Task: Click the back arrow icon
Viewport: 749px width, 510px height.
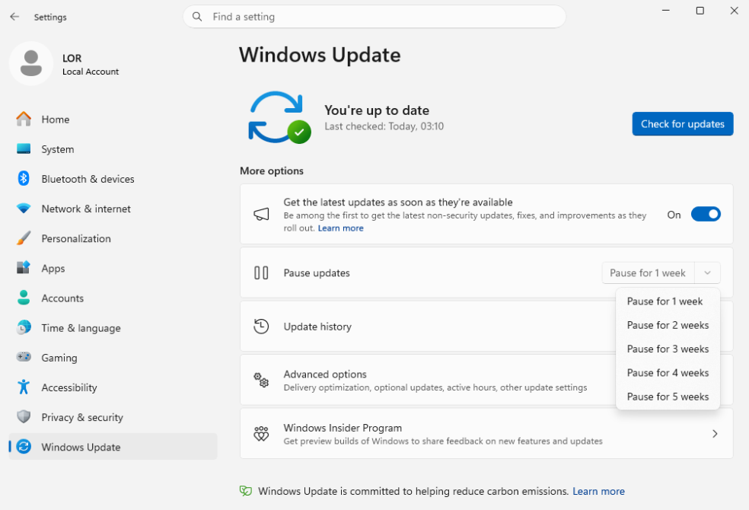Action: 15,17
